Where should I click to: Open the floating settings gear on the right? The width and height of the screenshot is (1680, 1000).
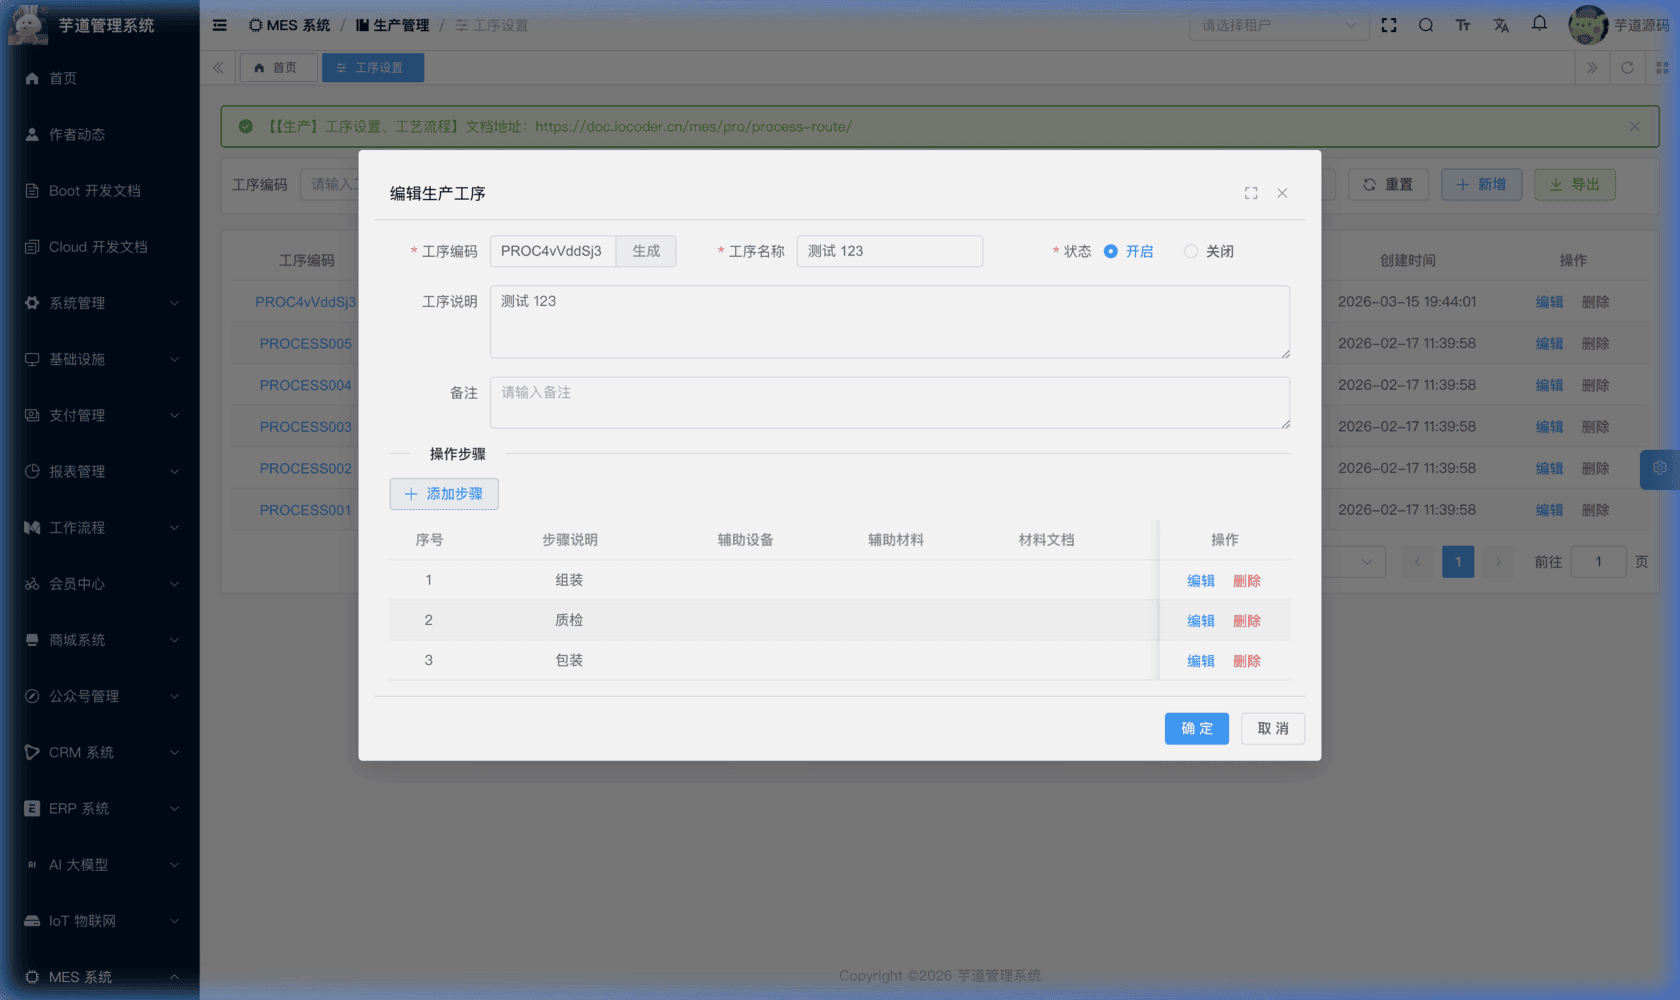pyautogui.click(x=1660, y=468)
